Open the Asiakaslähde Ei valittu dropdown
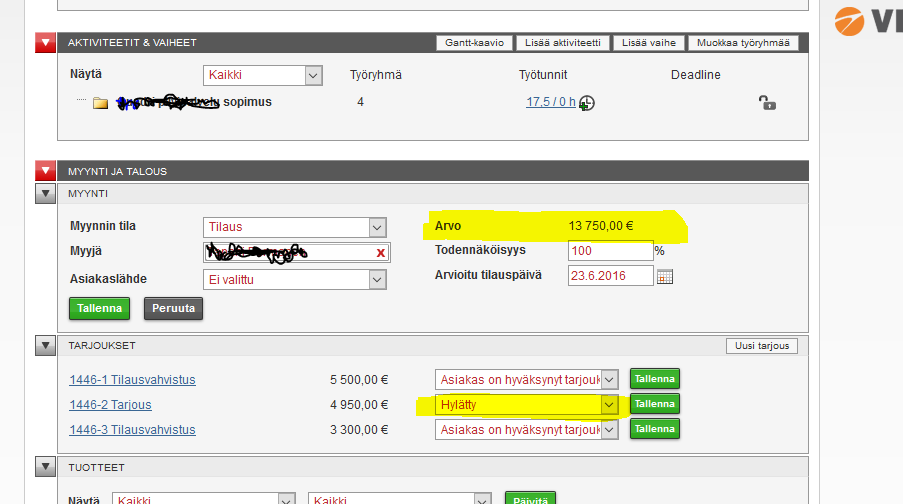903x504 pixels. pyautogui.click(x=294, y=280)
